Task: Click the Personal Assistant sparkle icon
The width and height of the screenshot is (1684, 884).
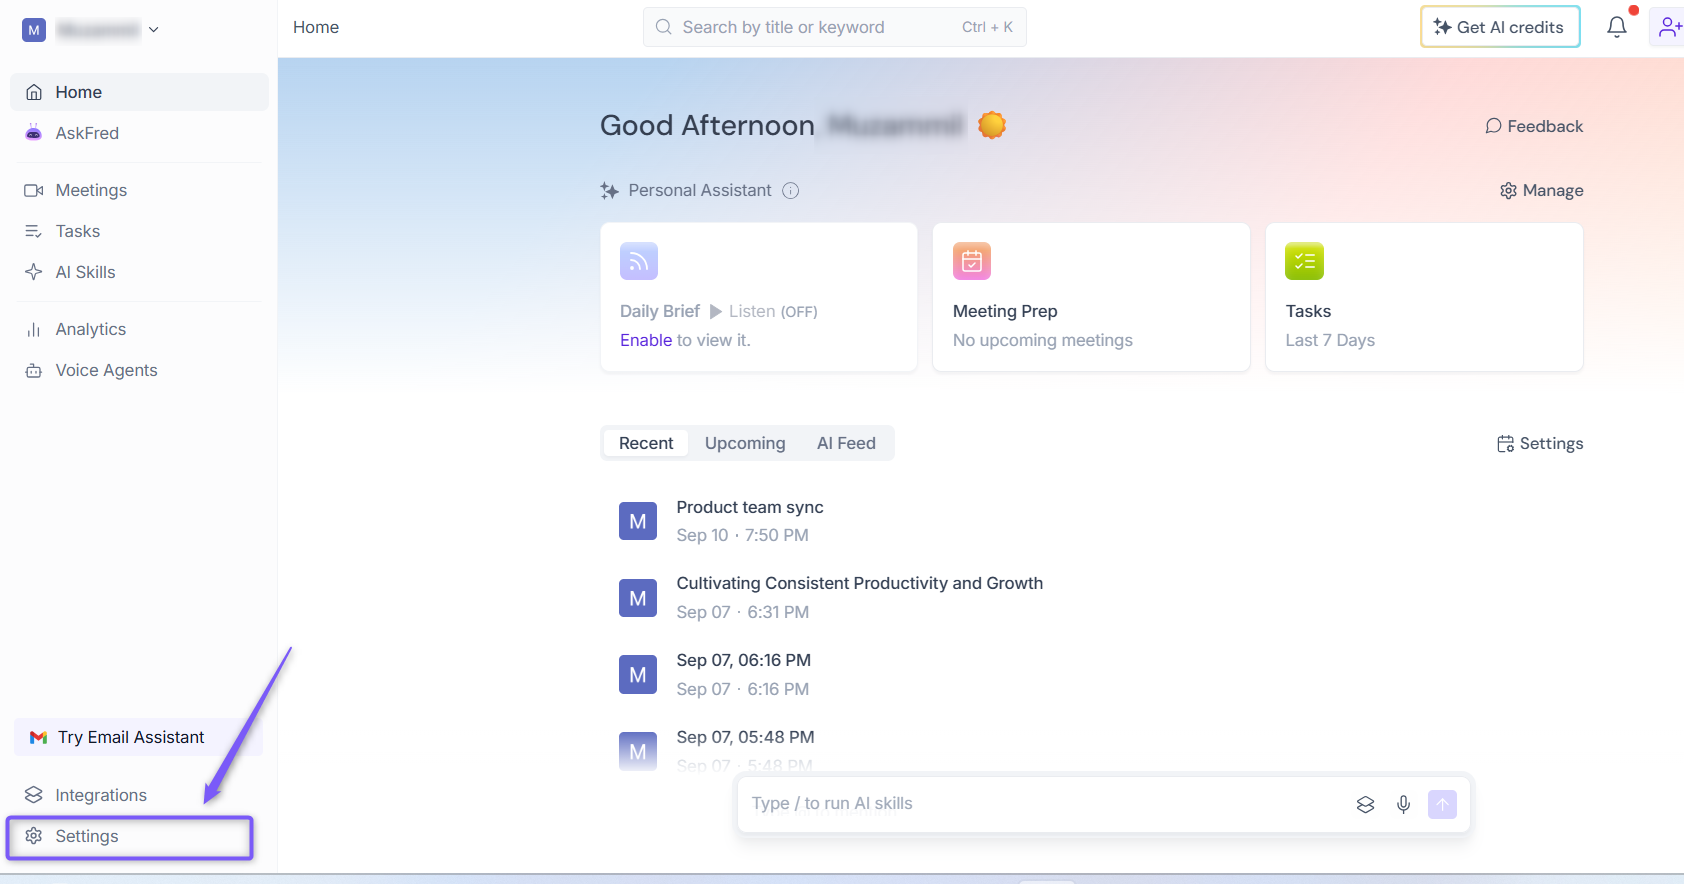Action: (x=609, y=190)
